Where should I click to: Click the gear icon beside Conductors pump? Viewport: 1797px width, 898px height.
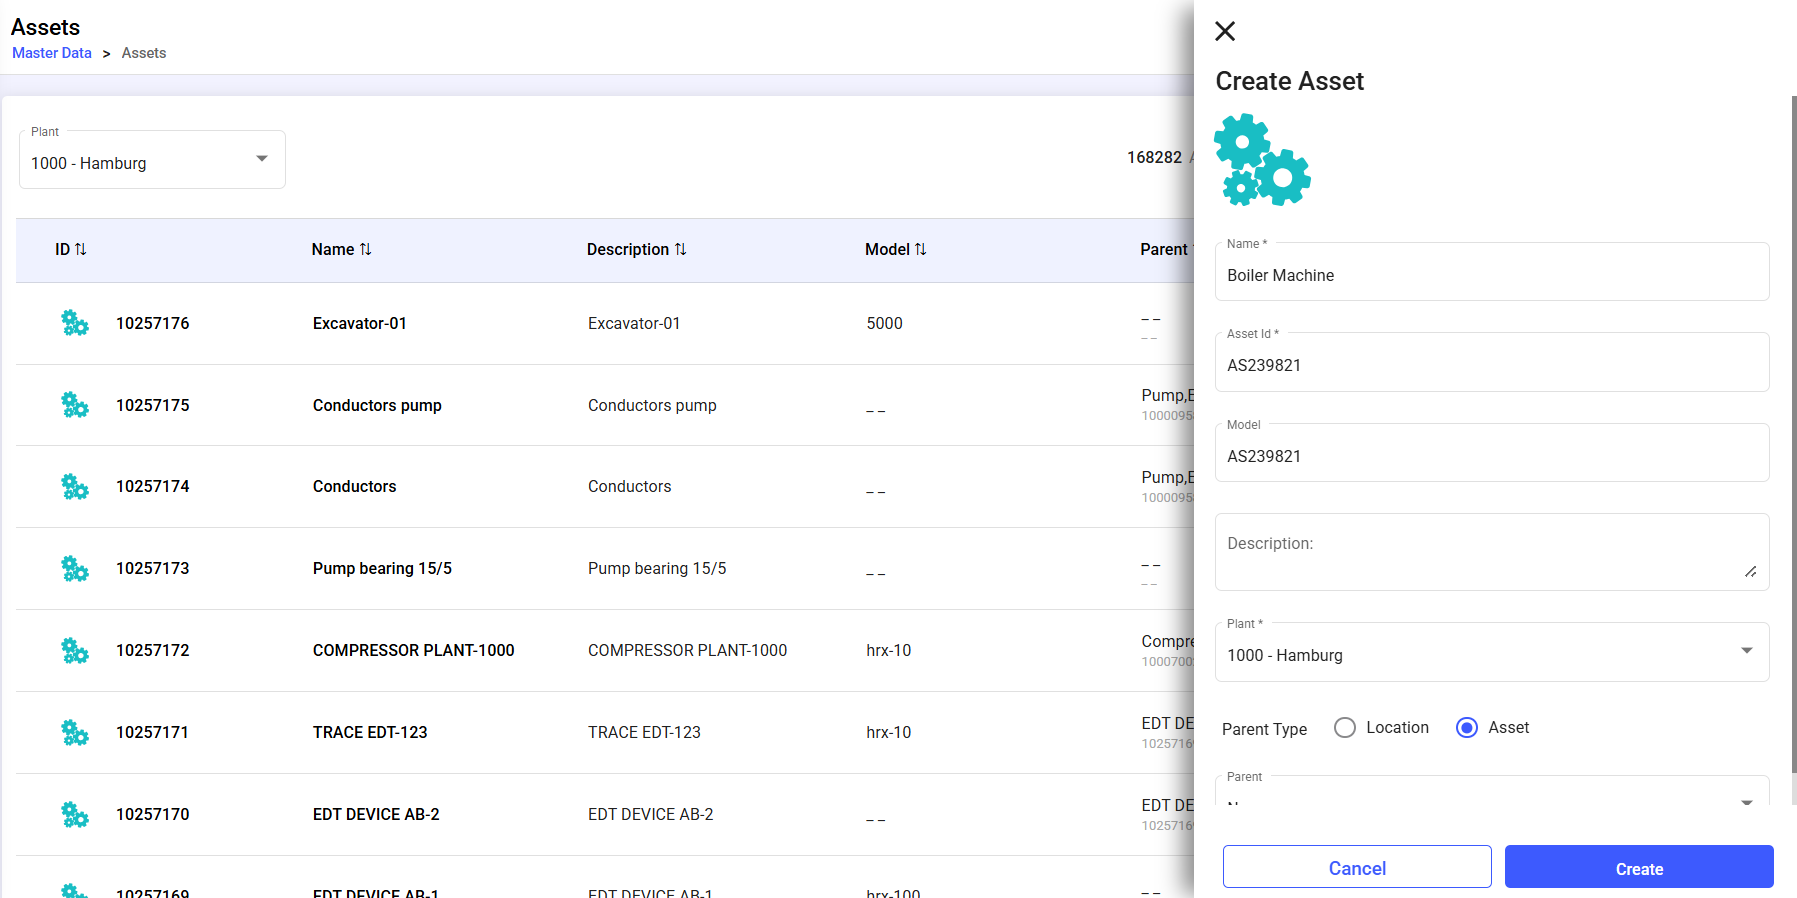pyautogui.click(x=75, y=405)
